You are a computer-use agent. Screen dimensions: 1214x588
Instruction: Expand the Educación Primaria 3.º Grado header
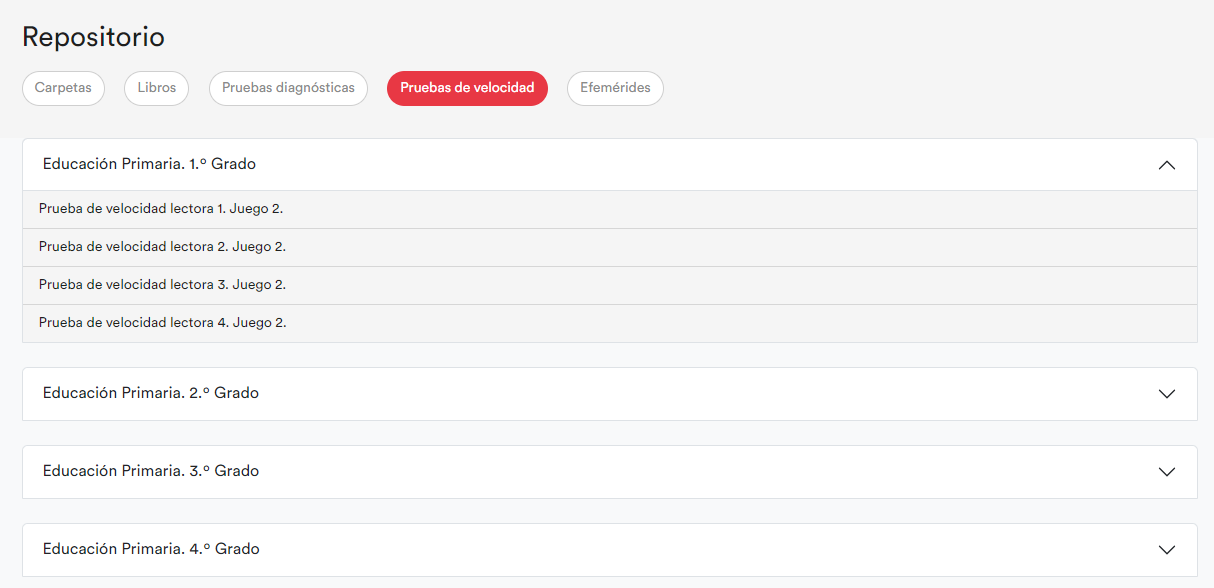150,471
